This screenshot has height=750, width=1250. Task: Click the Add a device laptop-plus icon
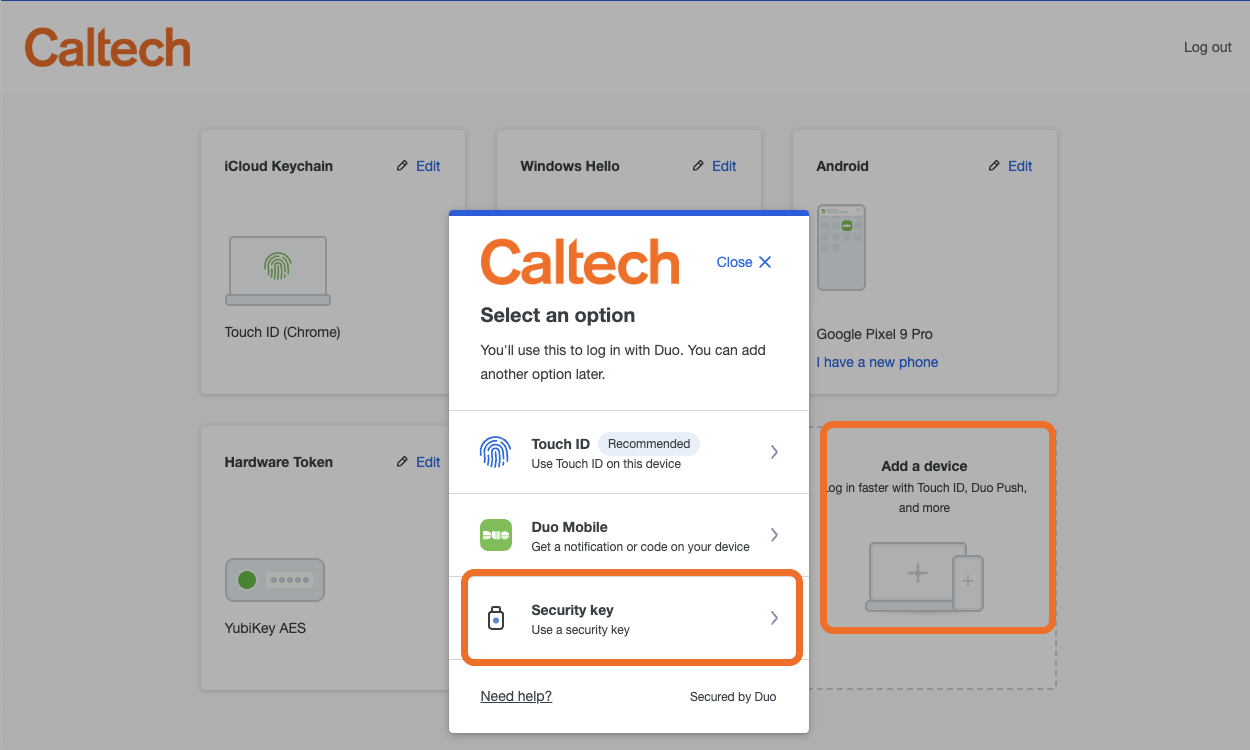point(925,576)
